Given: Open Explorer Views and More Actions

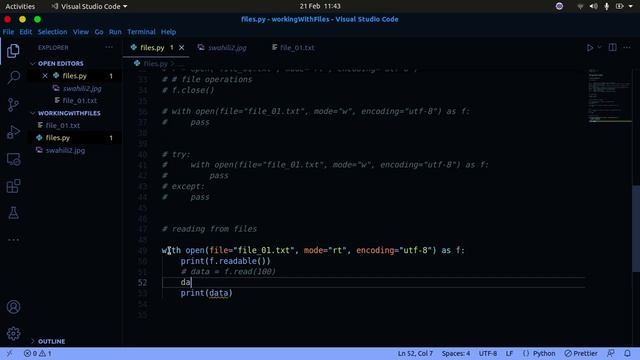Looking at the screenshot, I should [109, 47].
